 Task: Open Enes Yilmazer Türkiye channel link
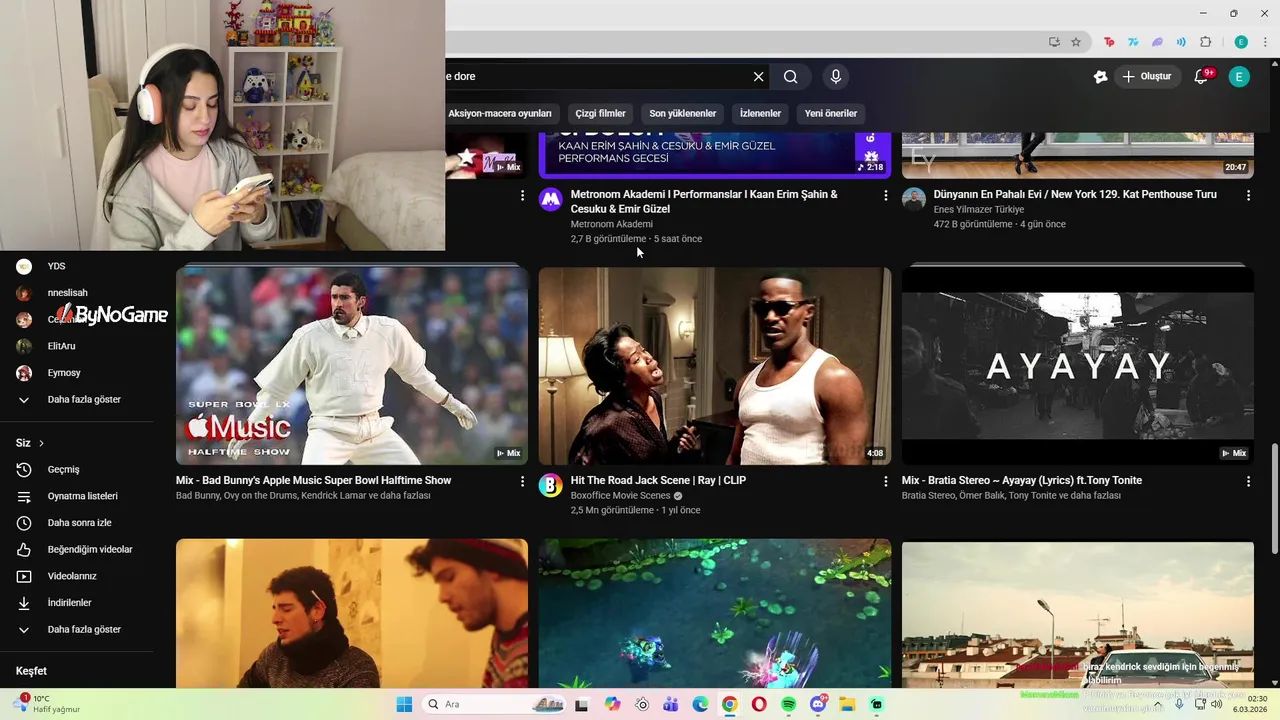tap(979, 210)
